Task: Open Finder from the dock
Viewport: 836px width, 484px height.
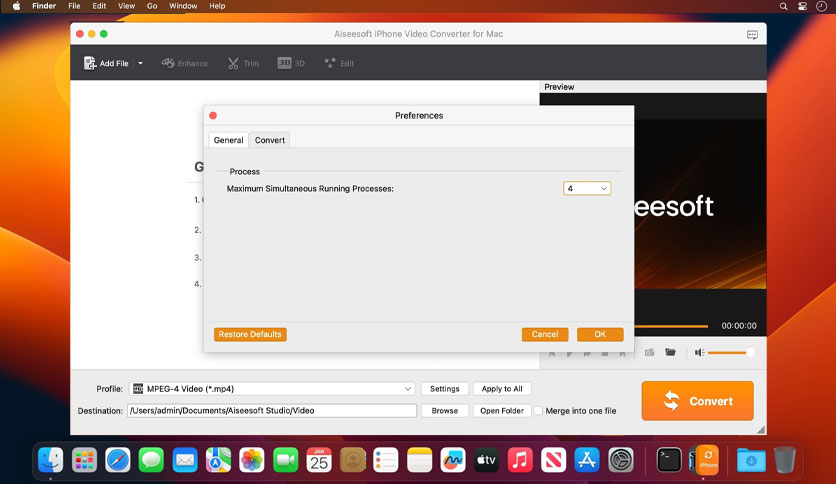Action: coord(51,459)
